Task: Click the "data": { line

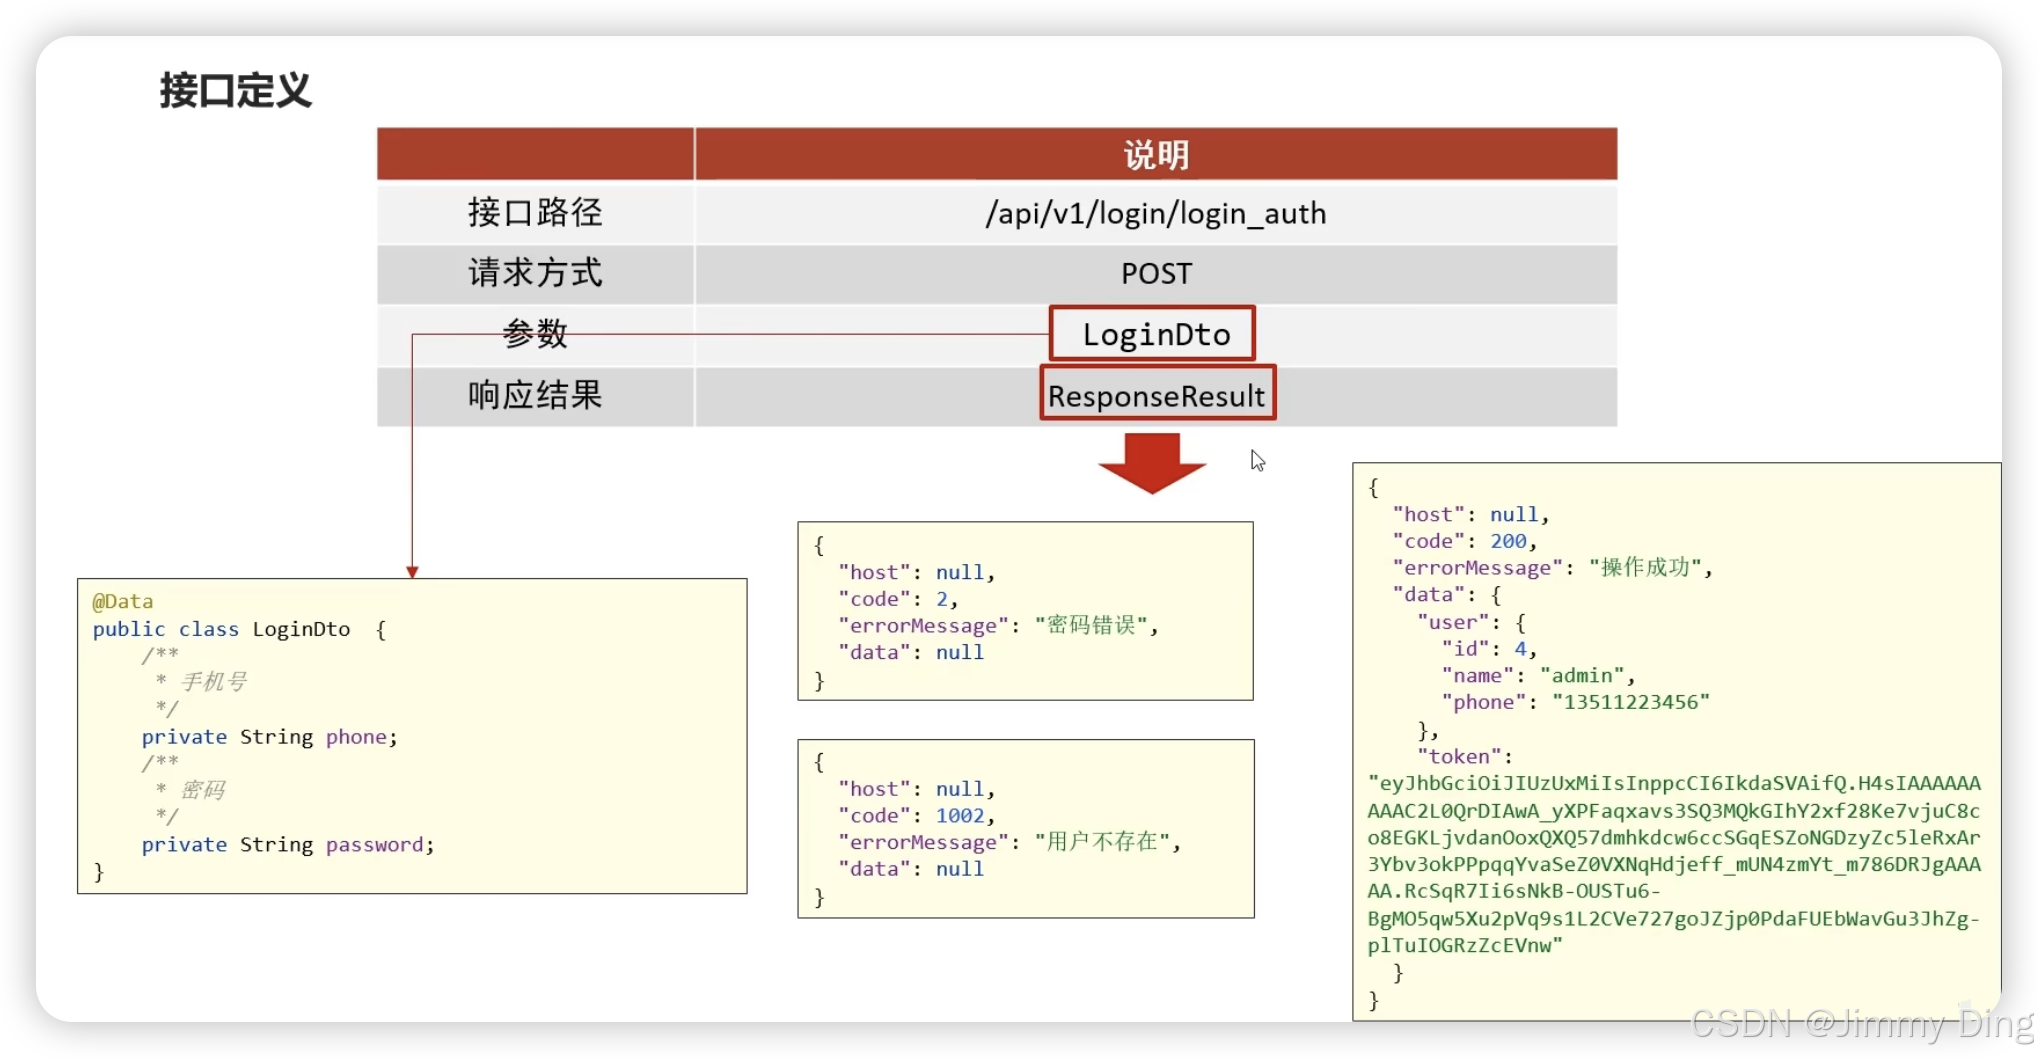Action: [x=1447, y=595]
